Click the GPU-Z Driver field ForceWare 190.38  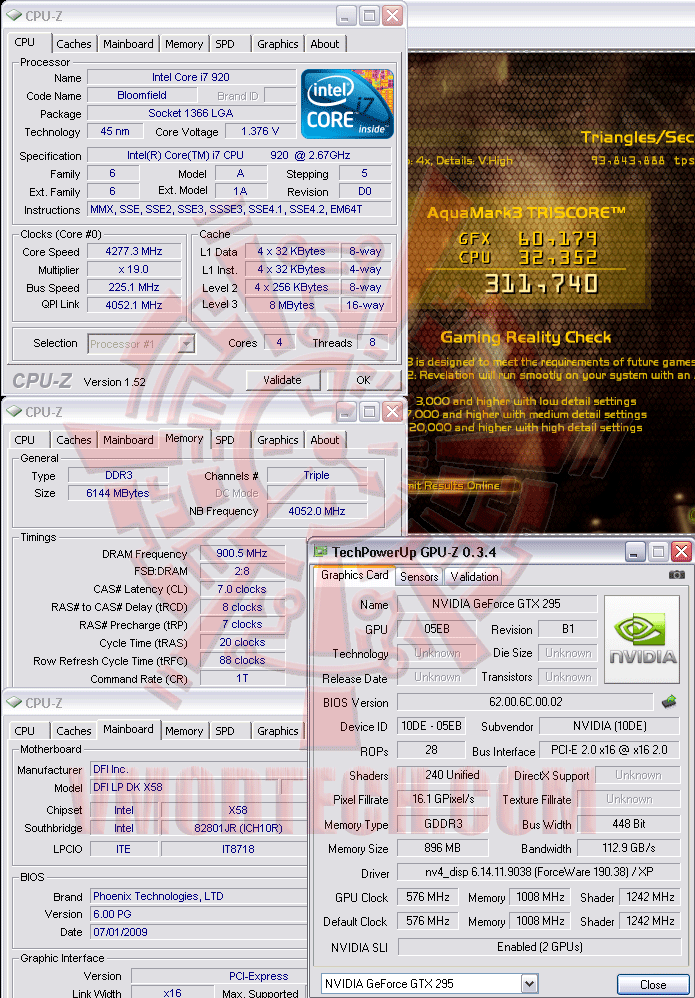pyautogui.click(x=539, y=872)
